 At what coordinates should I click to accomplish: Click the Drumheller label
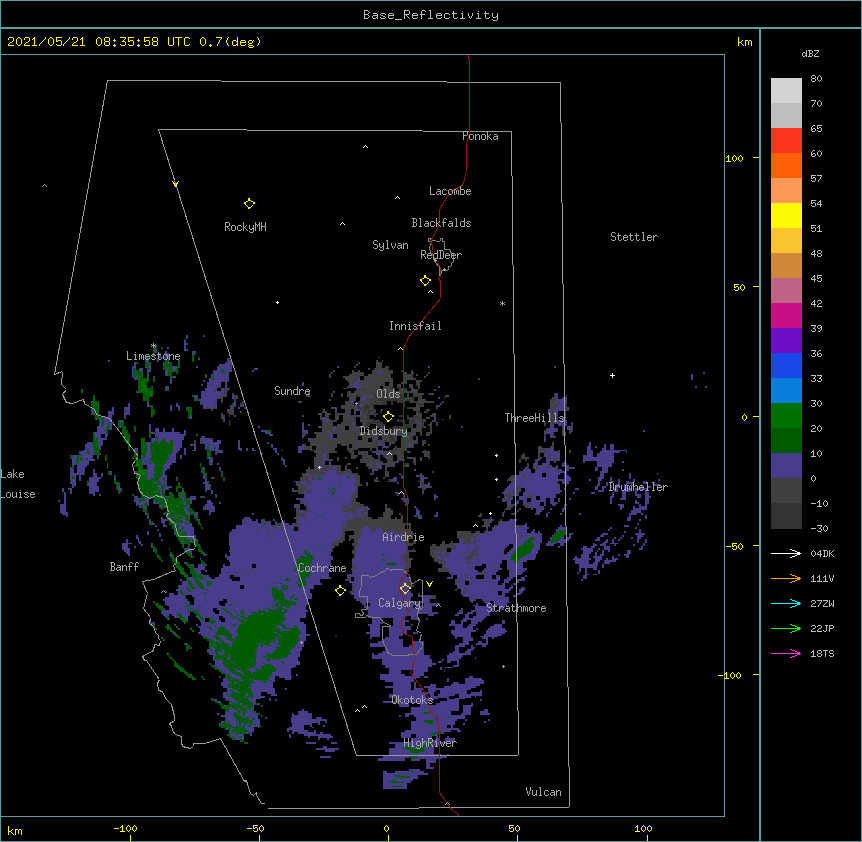click(x=638, y=487)
